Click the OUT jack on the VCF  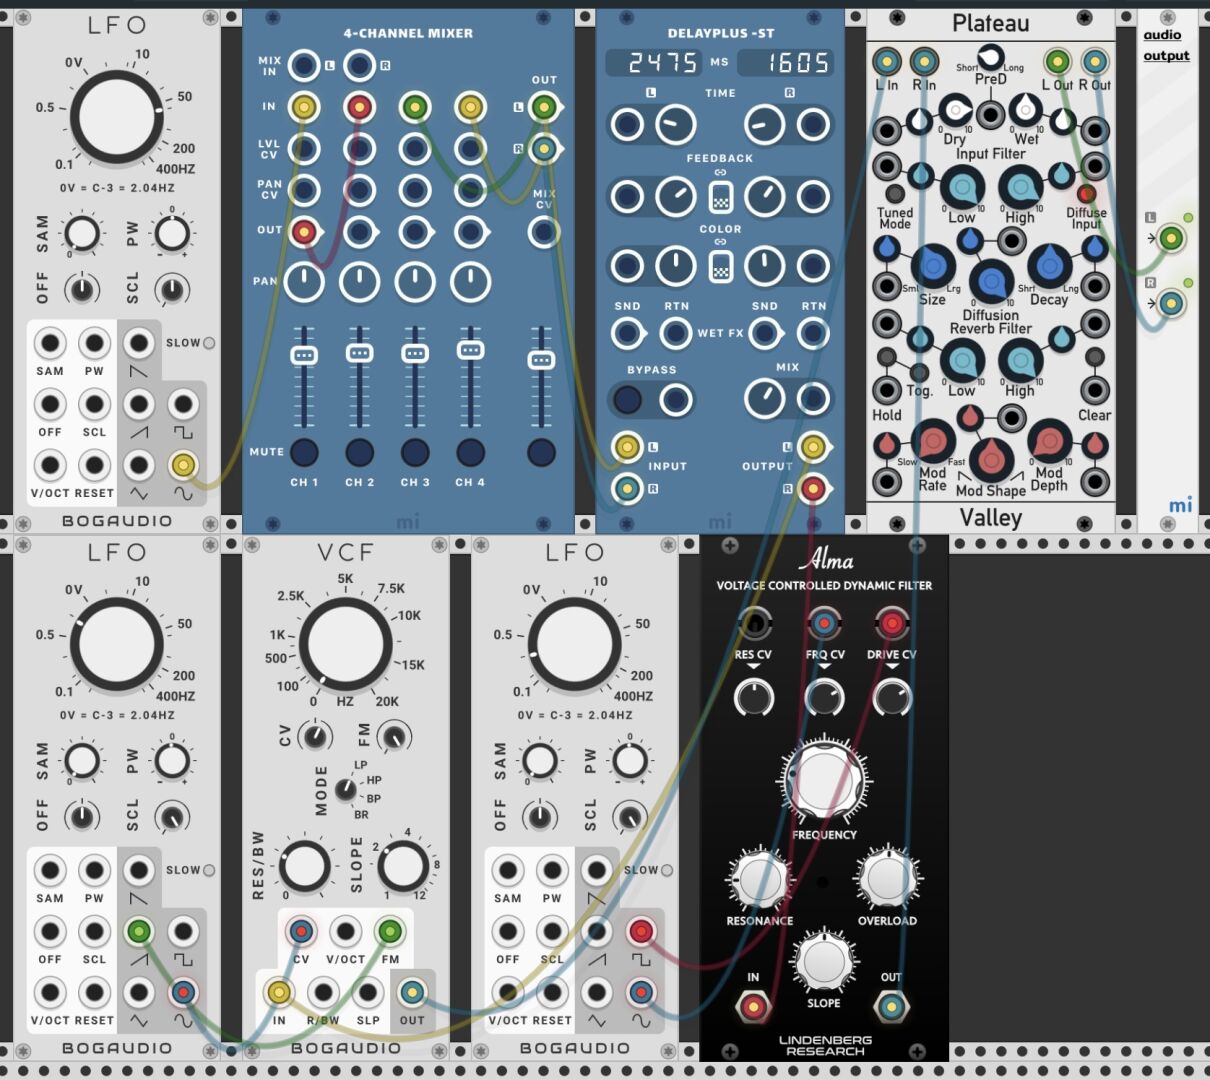click(x=411, y=992)
